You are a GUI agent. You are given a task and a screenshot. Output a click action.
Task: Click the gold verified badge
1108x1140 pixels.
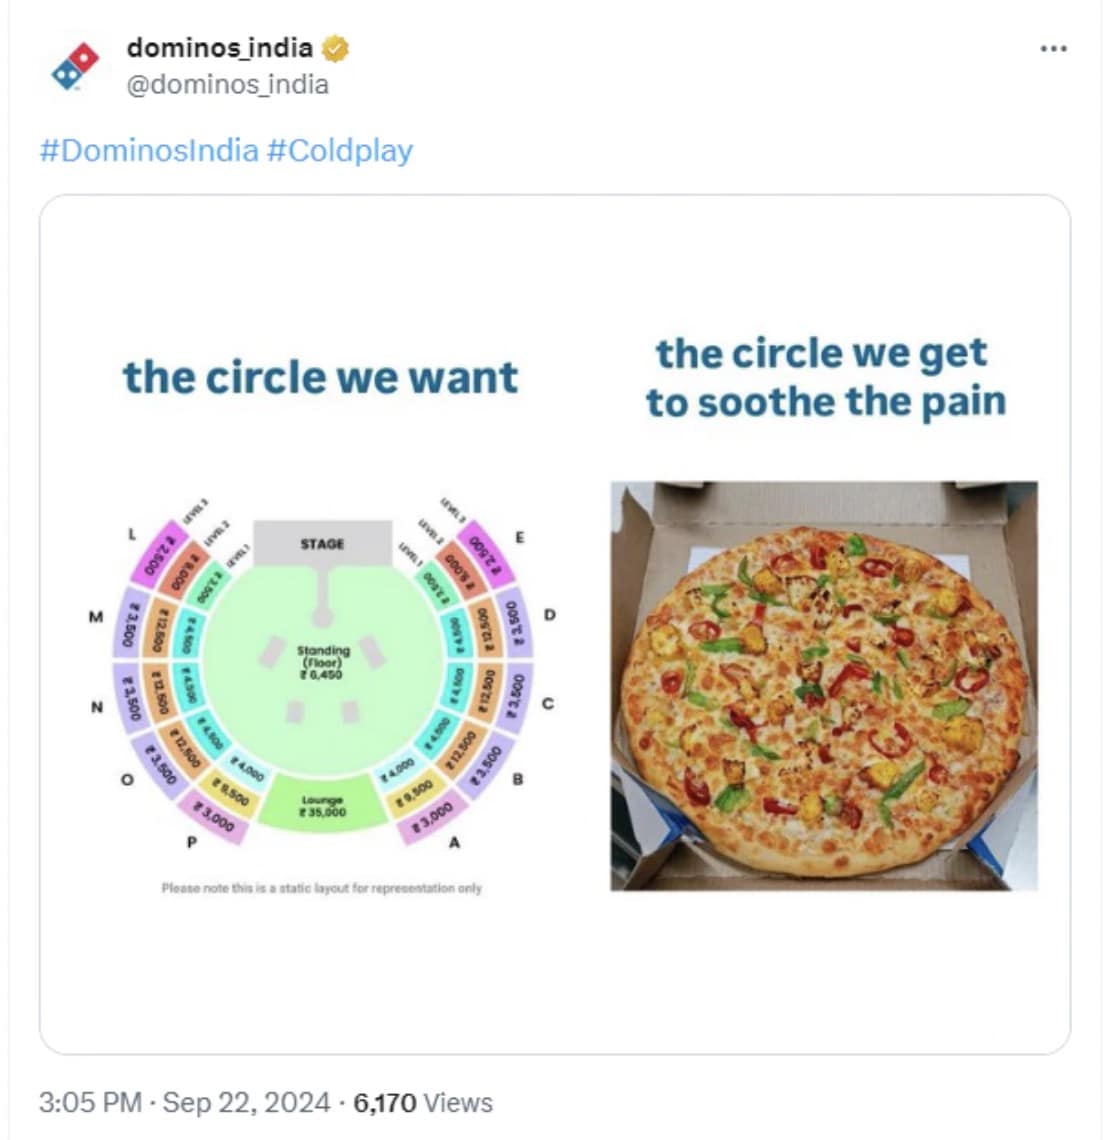point(335,48)
